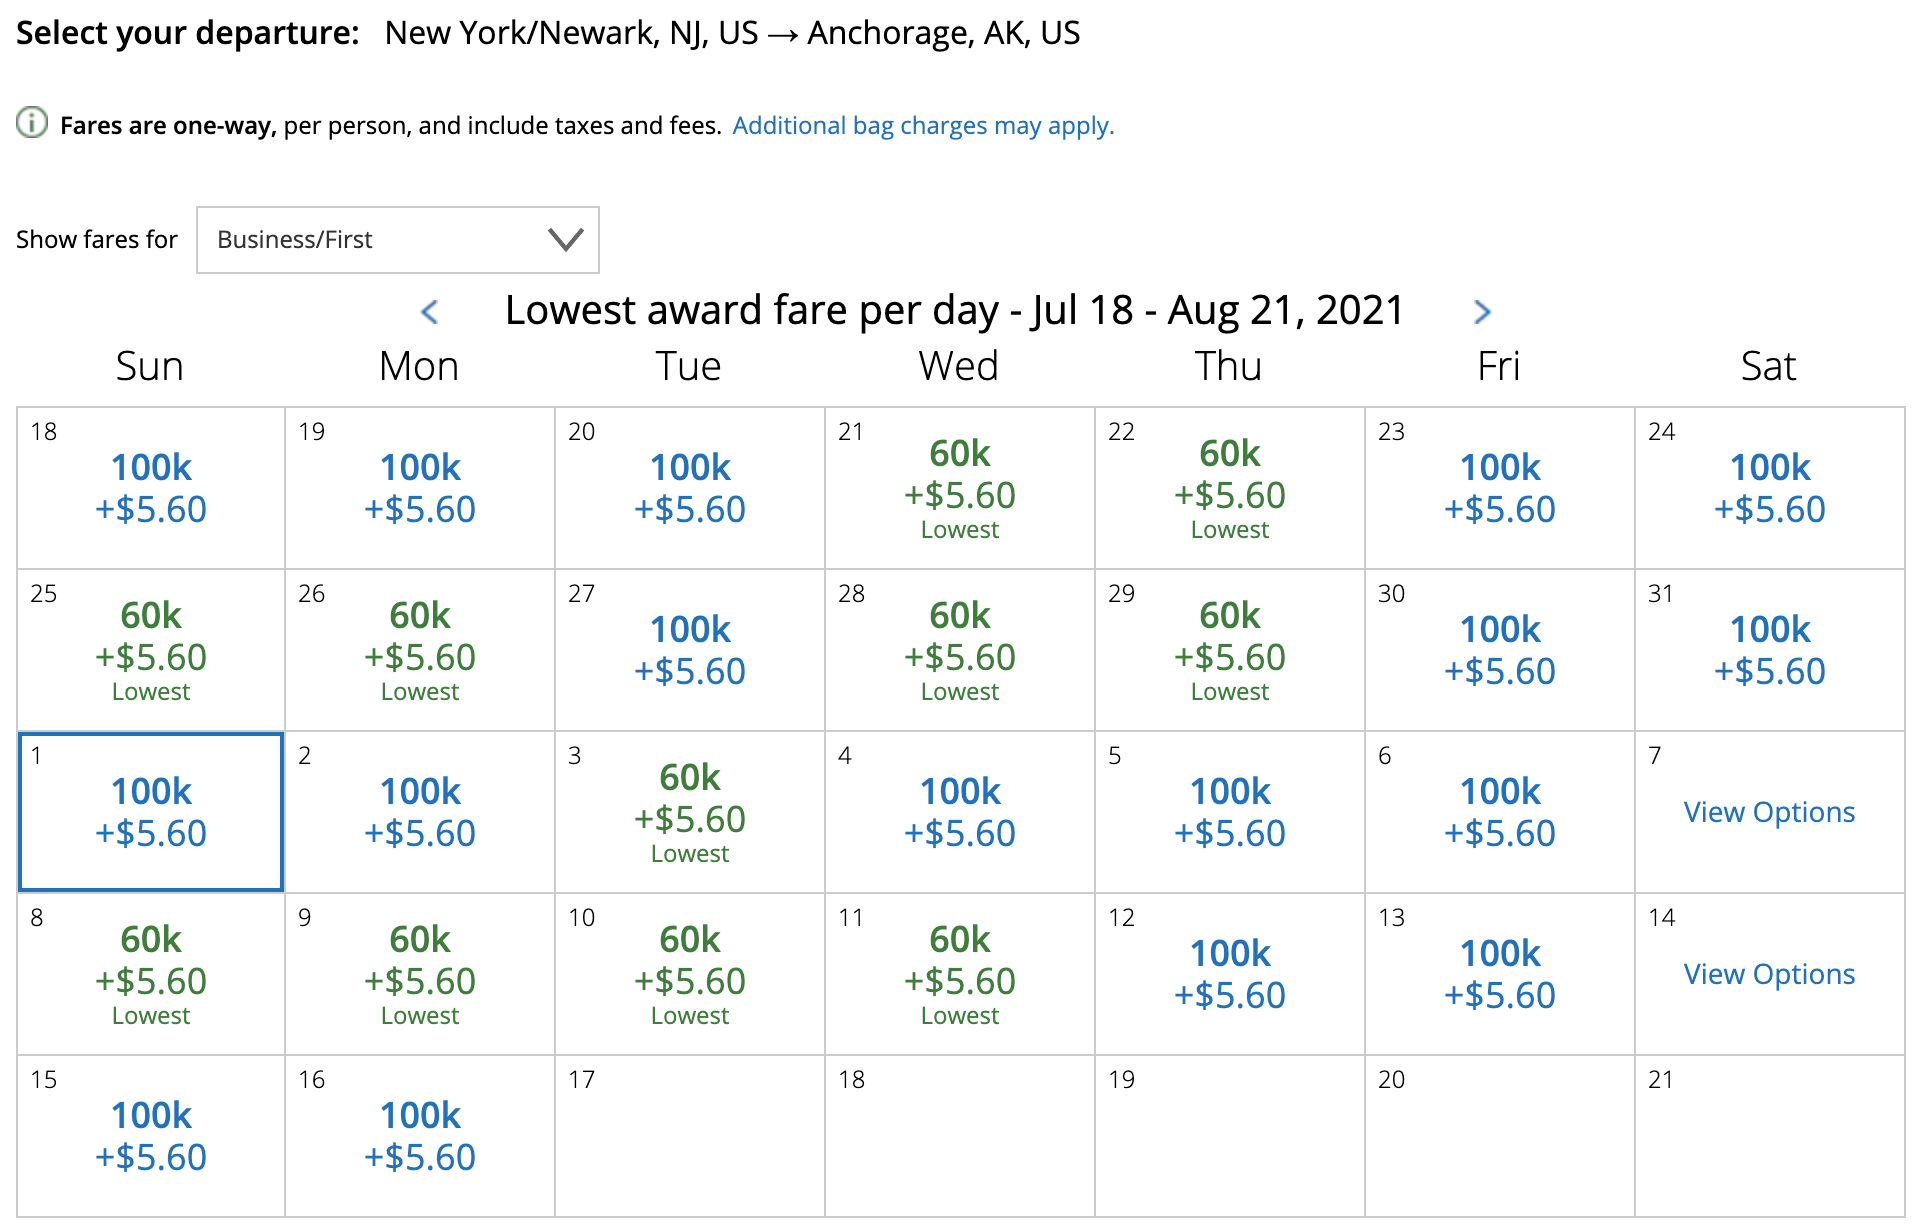Pick the August 3 60k lowest fare
The width and height of the screenshot is (1920, 1230).
(x=689, y=813)
